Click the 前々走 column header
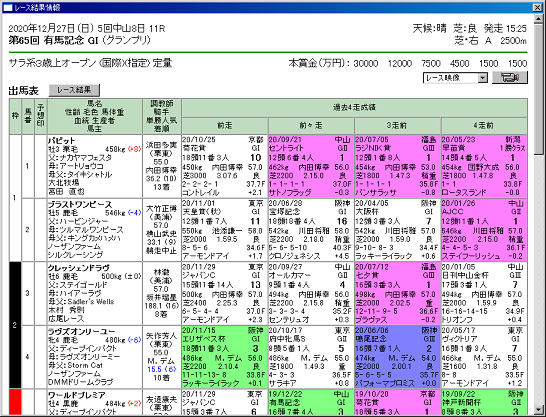This screenshot has width=546, height=417. [311, 126]
